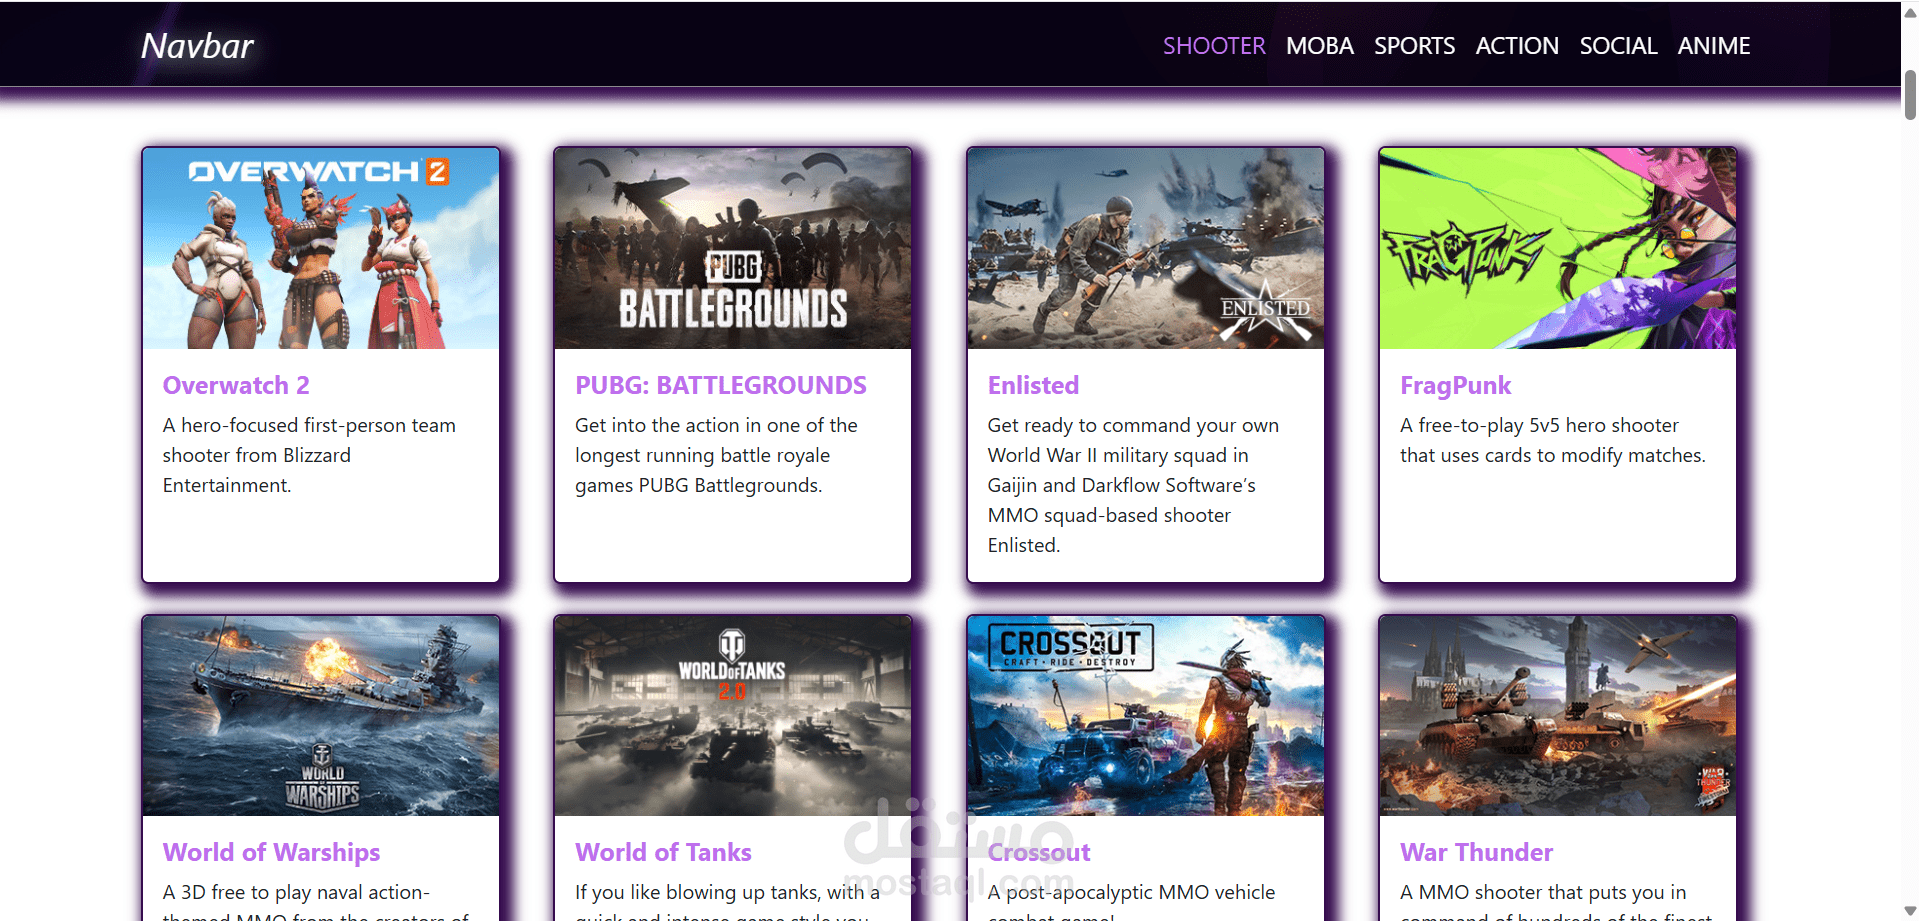
Task: Select the War Thunder cover image
Action: [x=1558, y=716]
